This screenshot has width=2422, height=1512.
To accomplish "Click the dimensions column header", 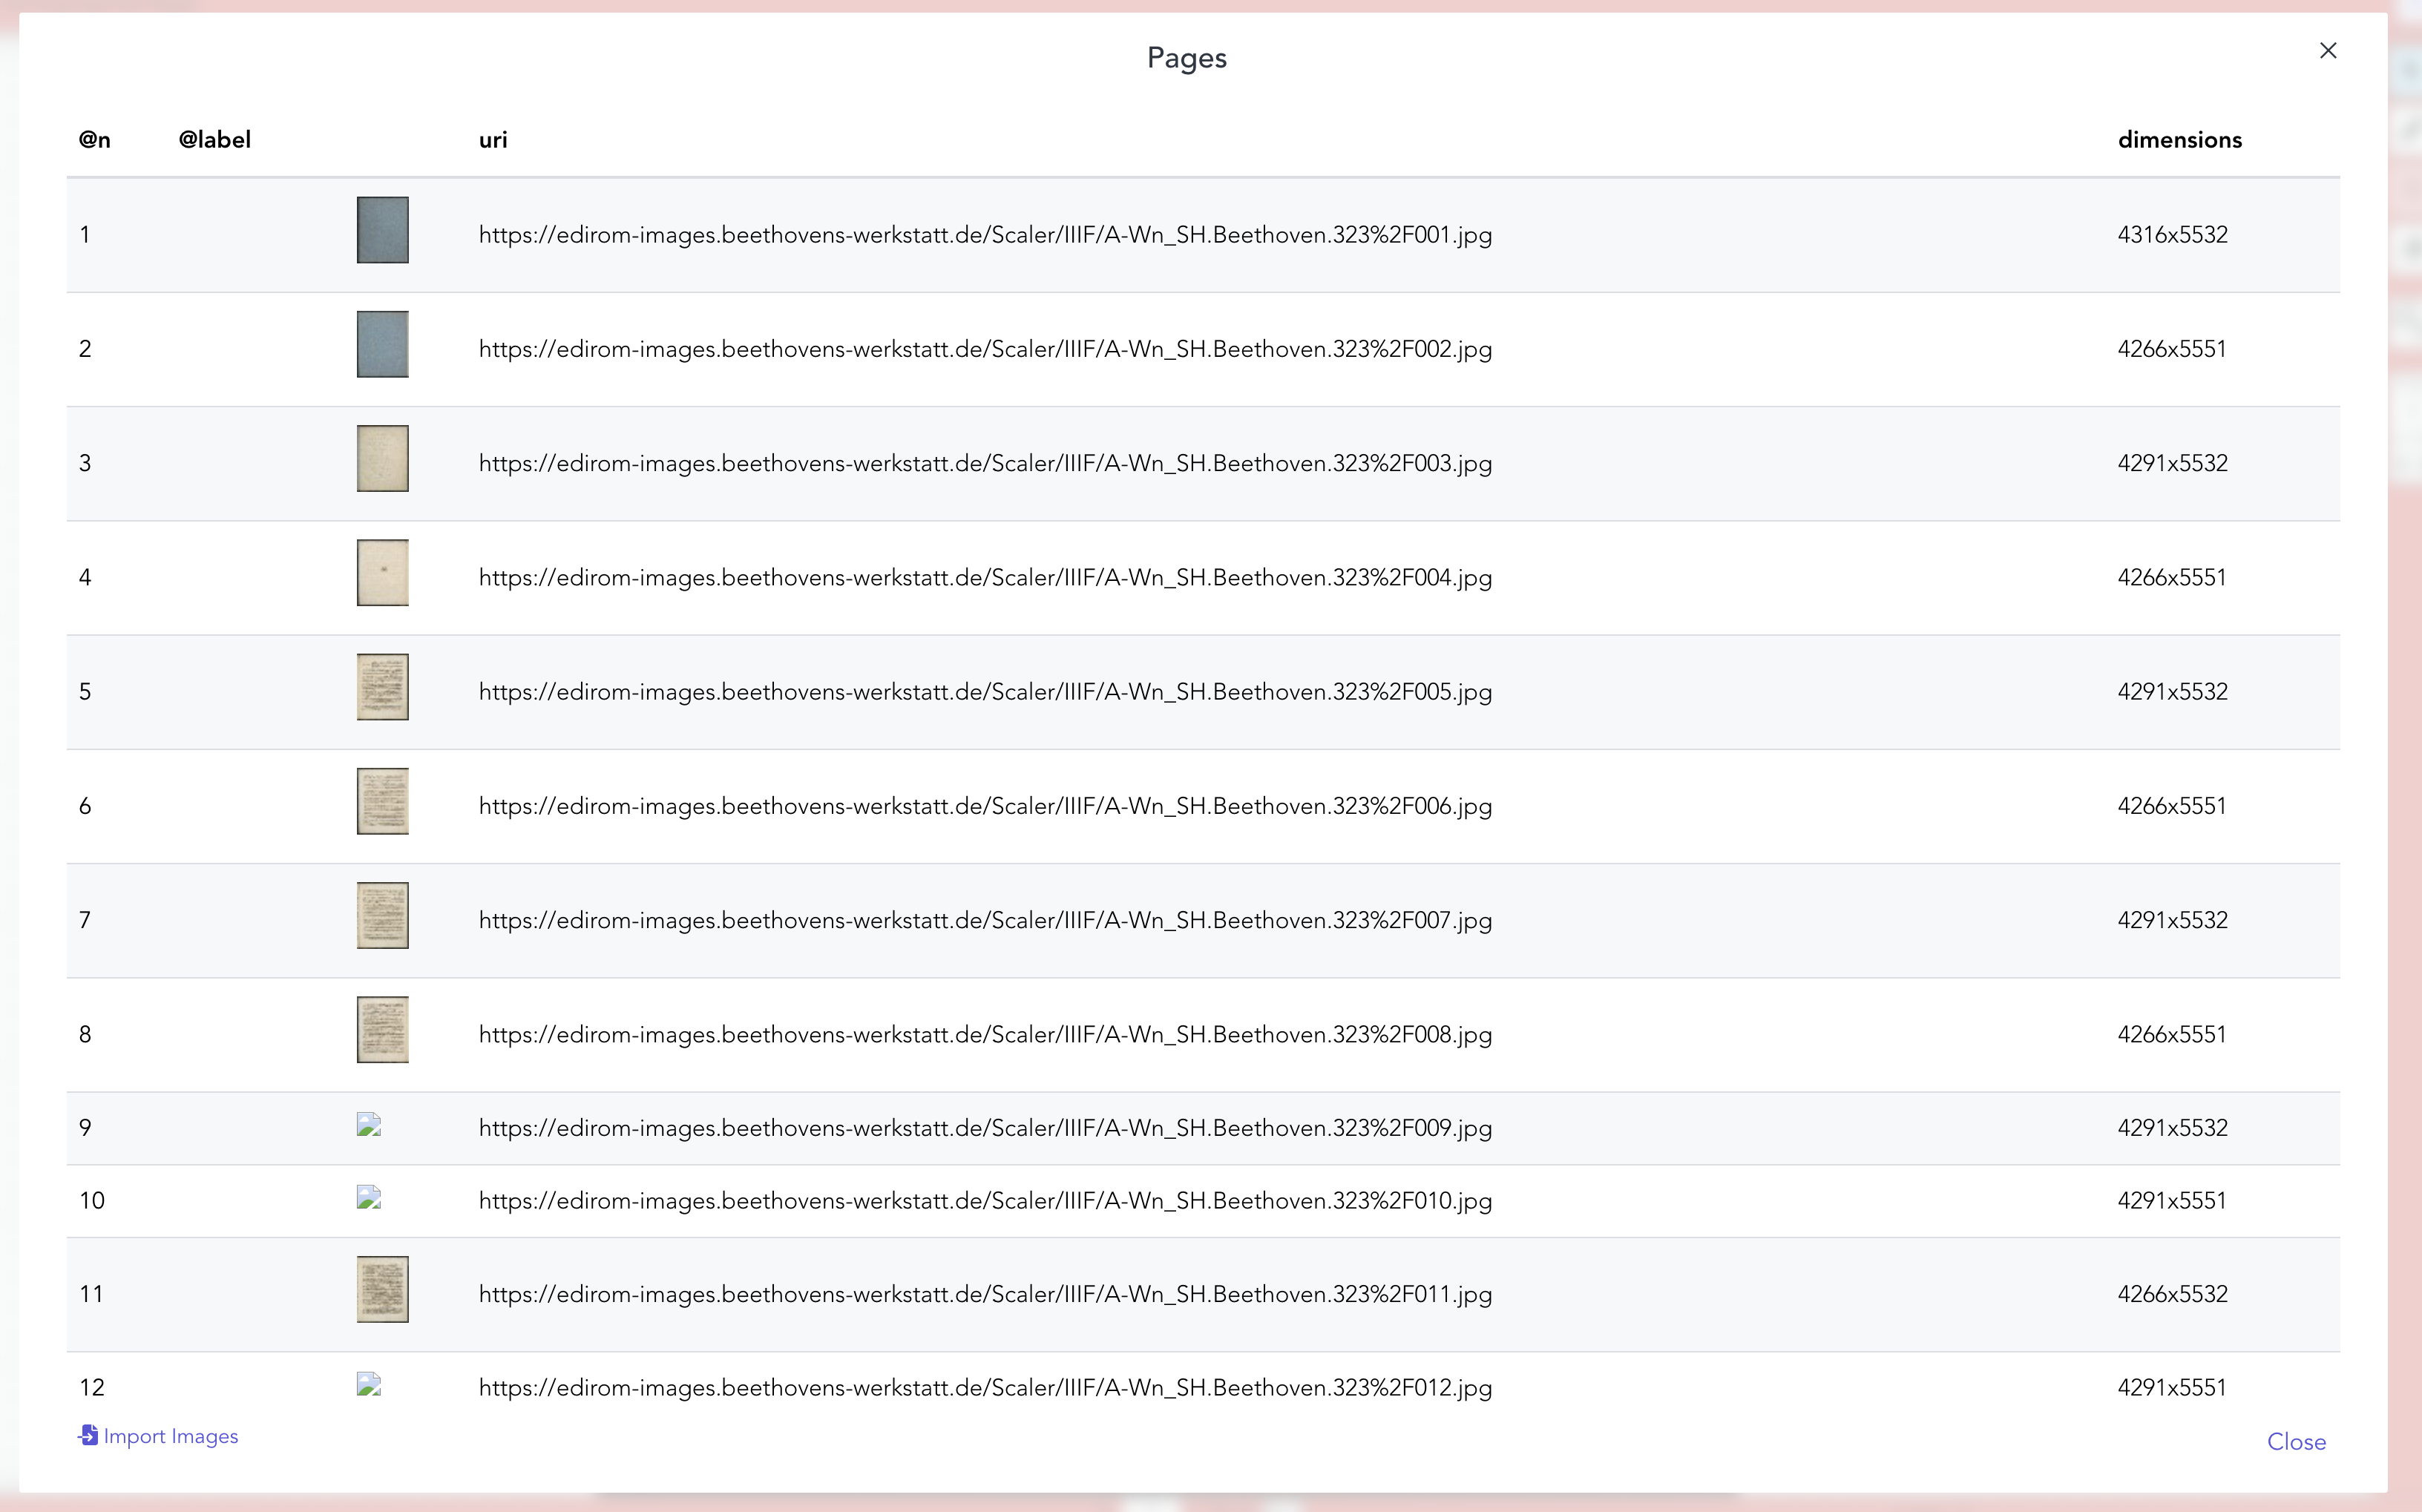I will [x=2180, y=139].
